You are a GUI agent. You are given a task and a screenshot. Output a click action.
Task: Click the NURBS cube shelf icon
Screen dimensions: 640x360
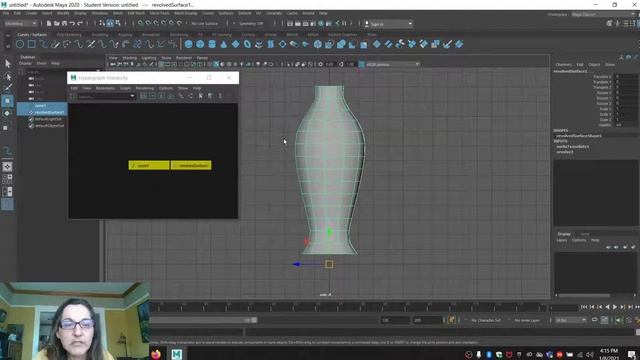(200, 44)
